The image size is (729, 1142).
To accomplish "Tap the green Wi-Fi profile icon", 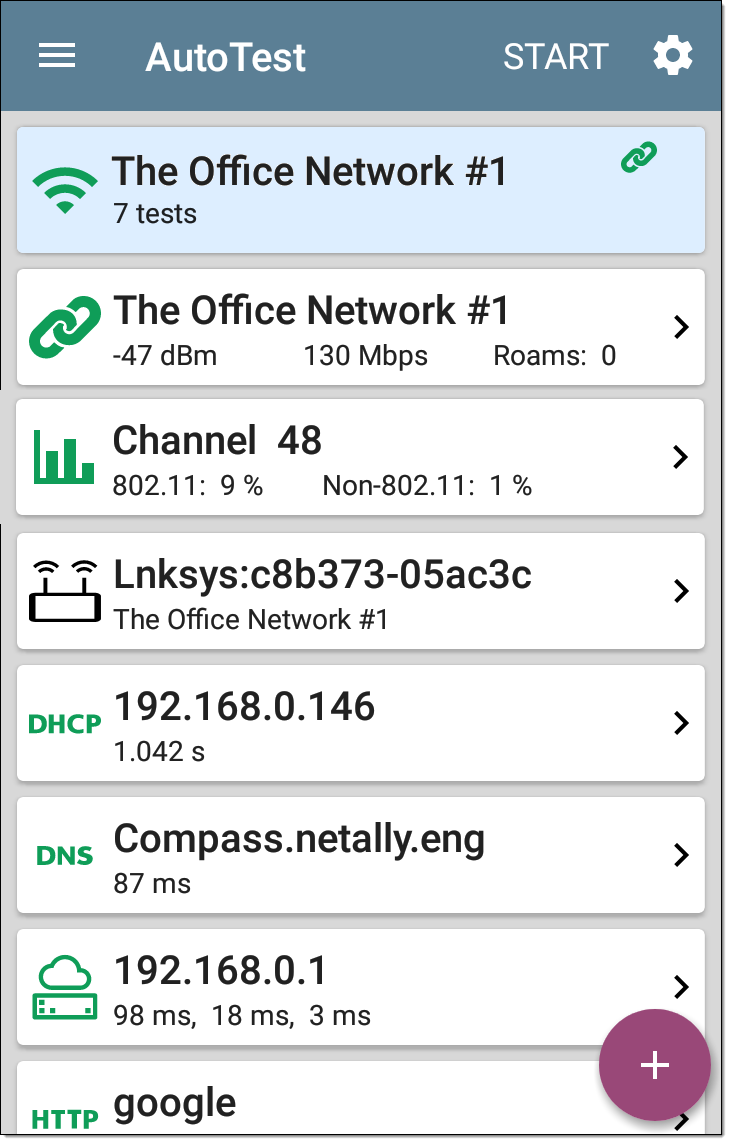I will 65,189.
